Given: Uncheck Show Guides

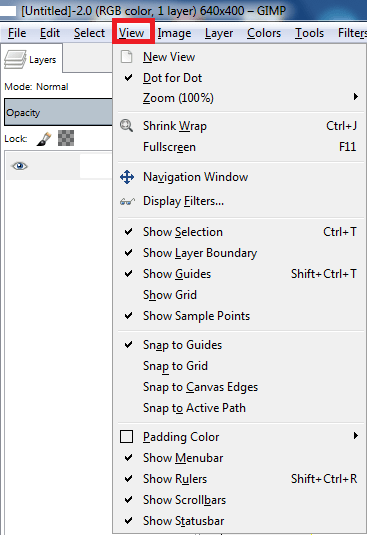Looking at the screenshot, I should pos(239,274).
